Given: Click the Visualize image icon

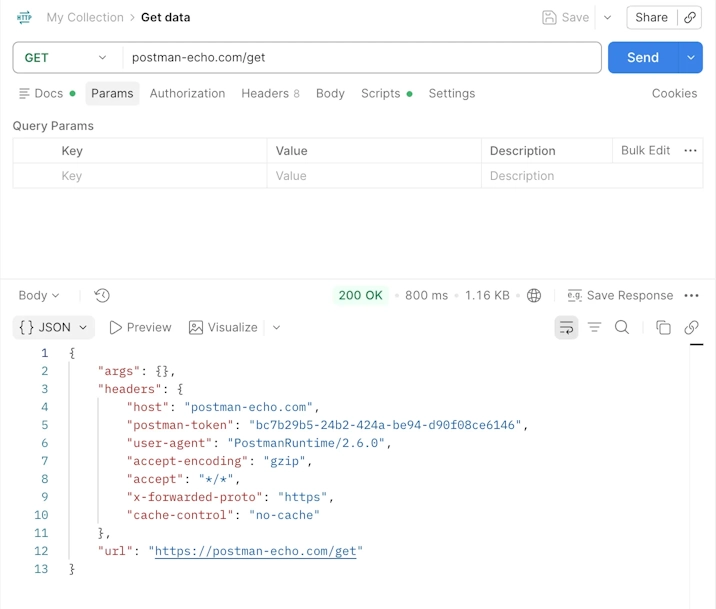Looking at the screenshot, I should pyautogui.click(x=196, y=327).
